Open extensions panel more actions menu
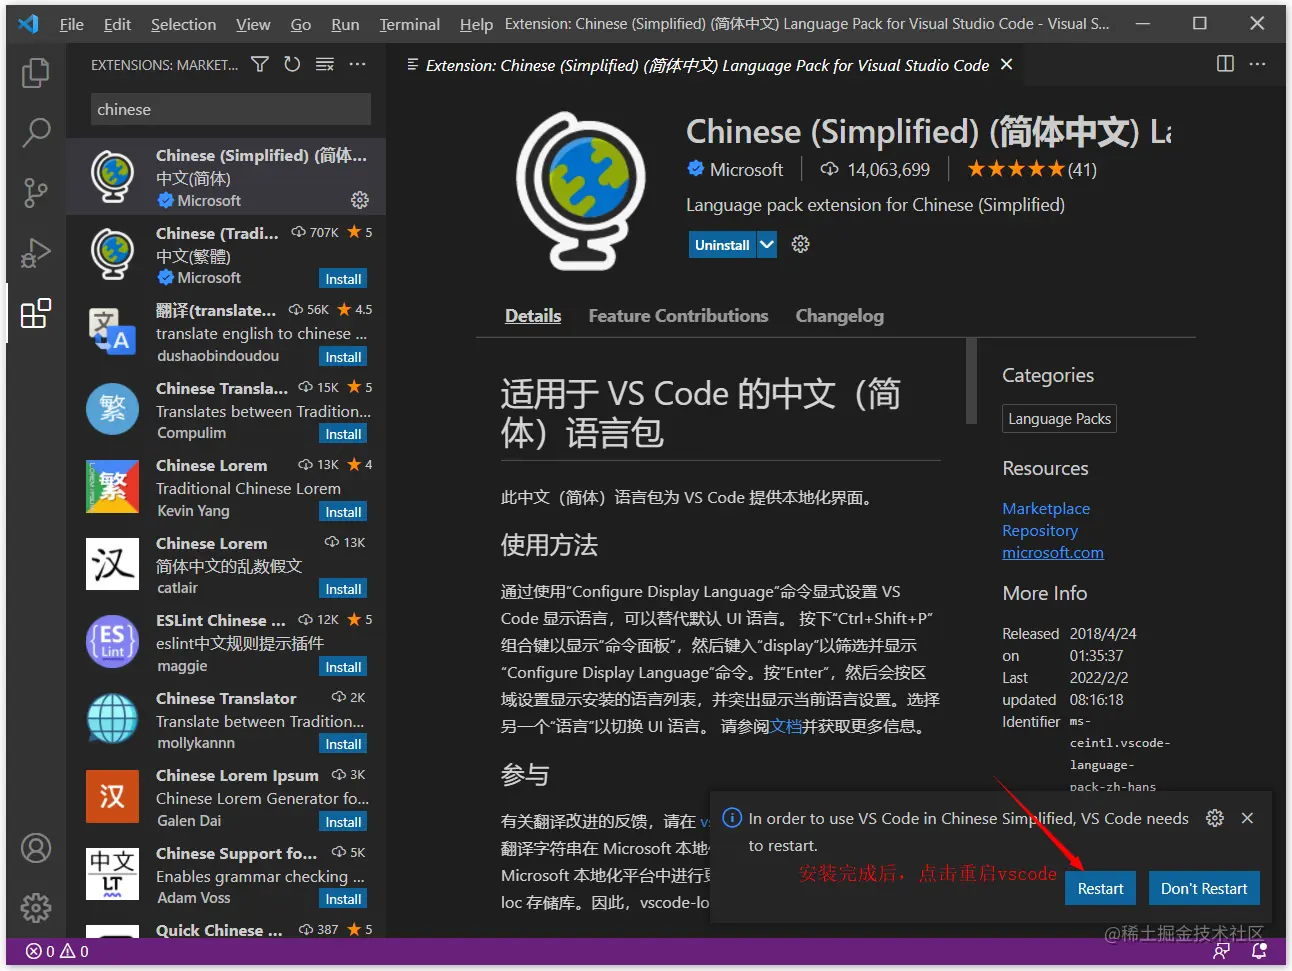 [x=357, y=64]
